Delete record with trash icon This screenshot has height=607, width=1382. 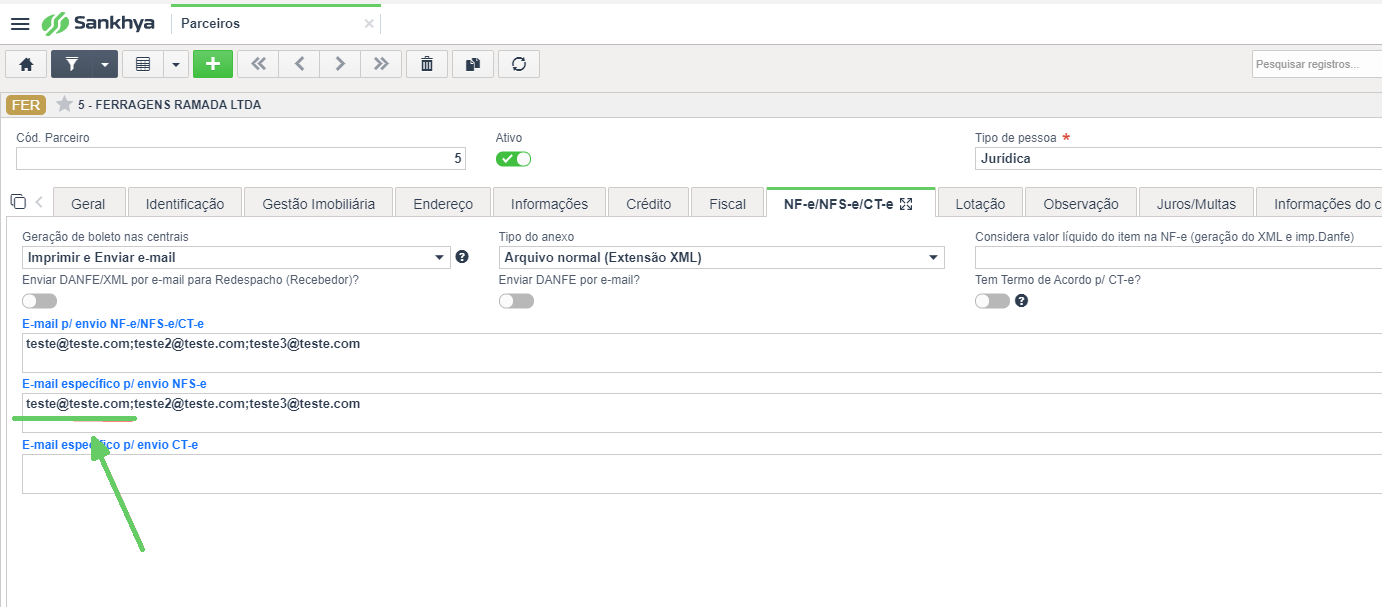click(427, 64)
